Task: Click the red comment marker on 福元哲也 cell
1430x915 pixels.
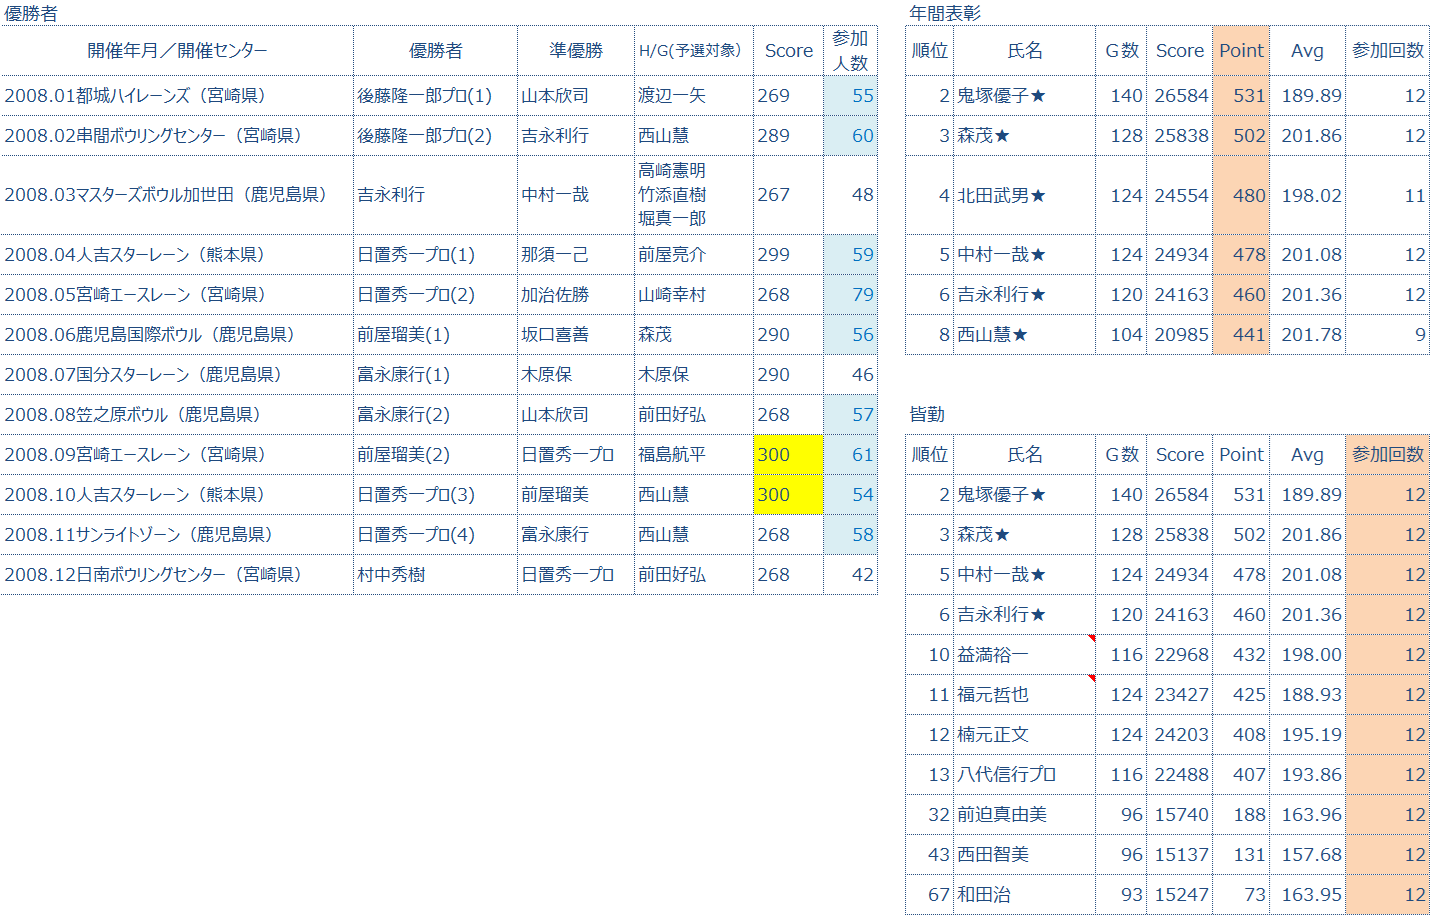Action: click(1091, 678)
